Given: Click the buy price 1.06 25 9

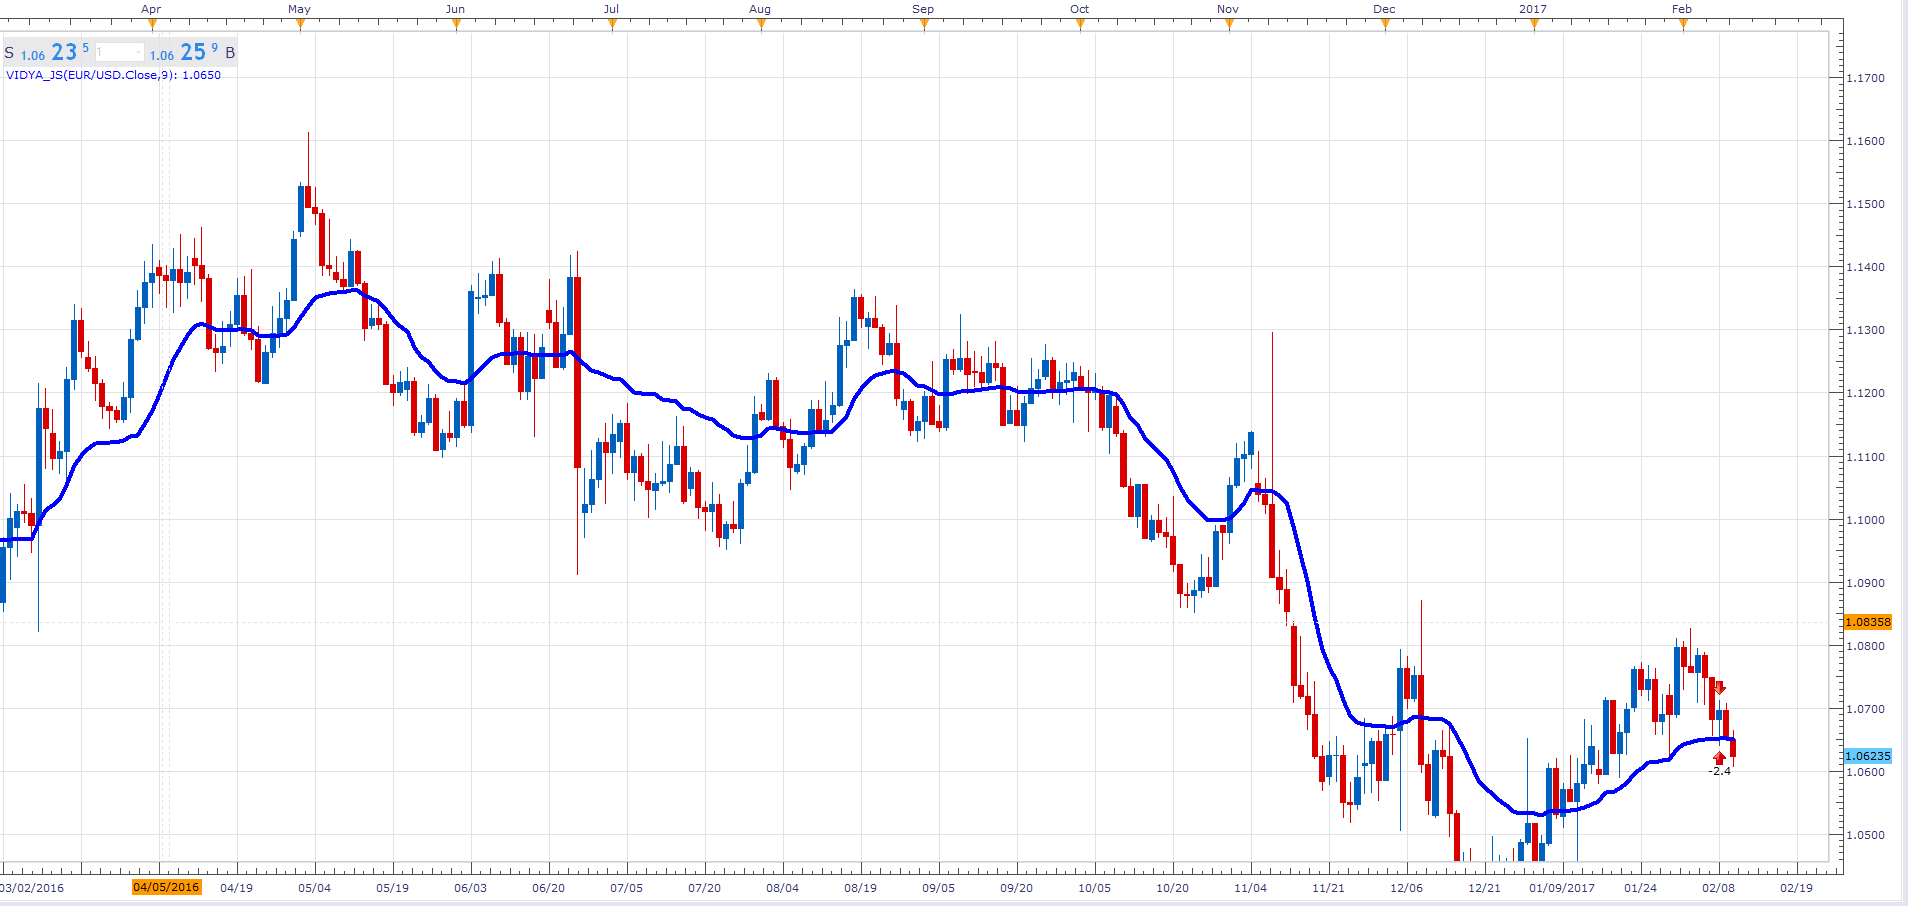Looking at the screenshot, I should (184, 52).
